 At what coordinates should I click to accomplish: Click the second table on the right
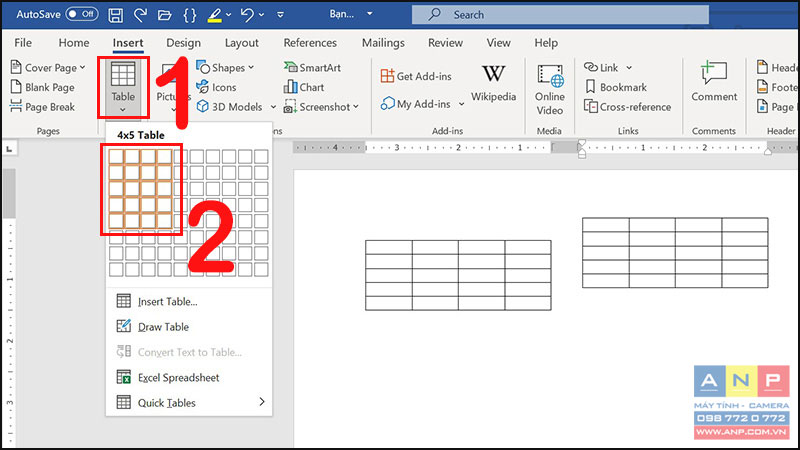pyautogui.click(x=675, y=253)
